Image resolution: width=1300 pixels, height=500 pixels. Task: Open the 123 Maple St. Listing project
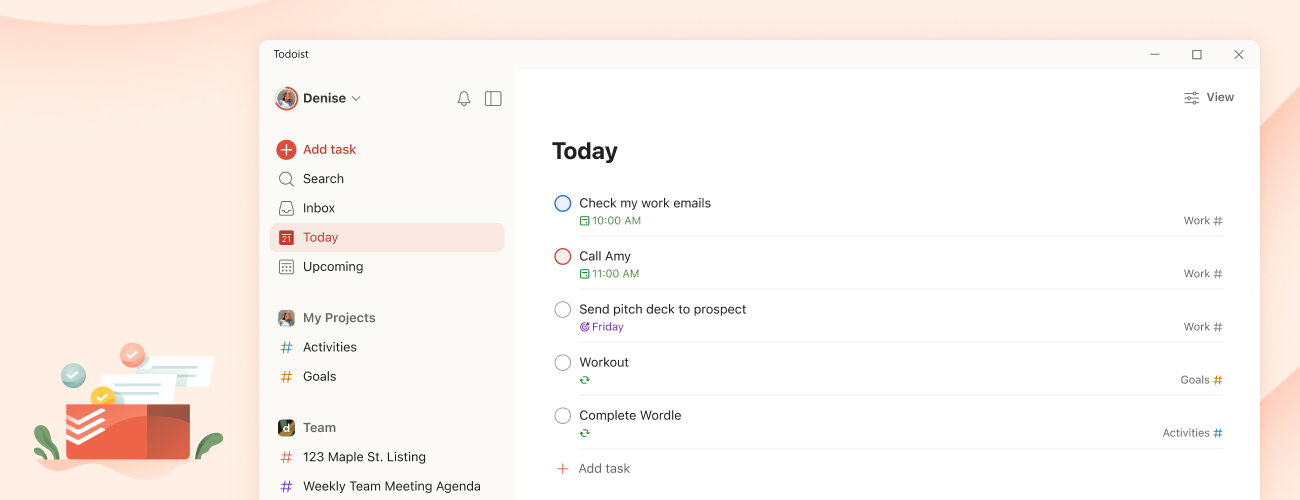tap(364, 457)
